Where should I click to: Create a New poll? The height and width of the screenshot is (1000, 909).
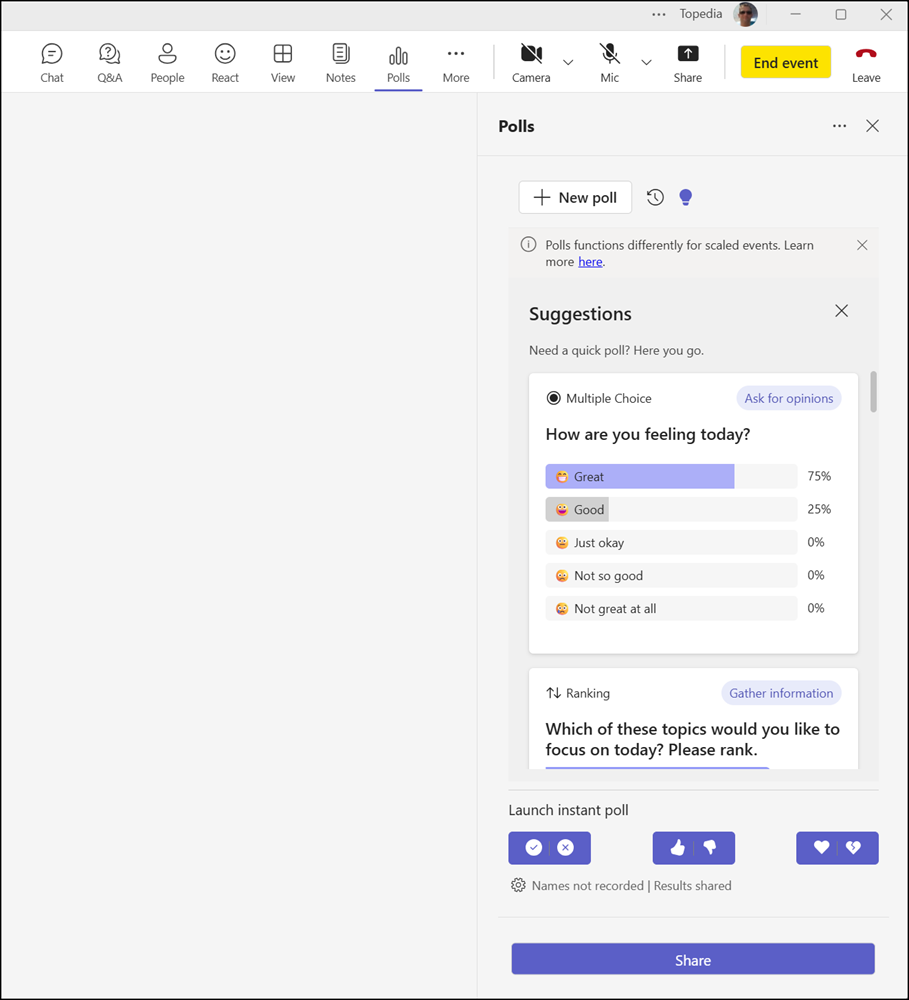[x=574, y=197]
